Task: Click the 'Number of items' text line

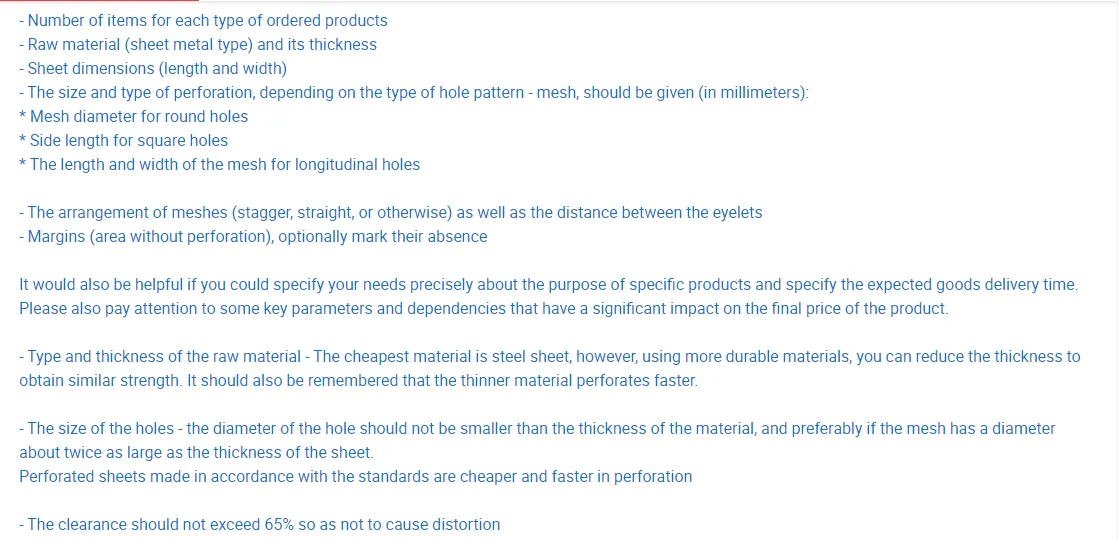Action: 203,20
